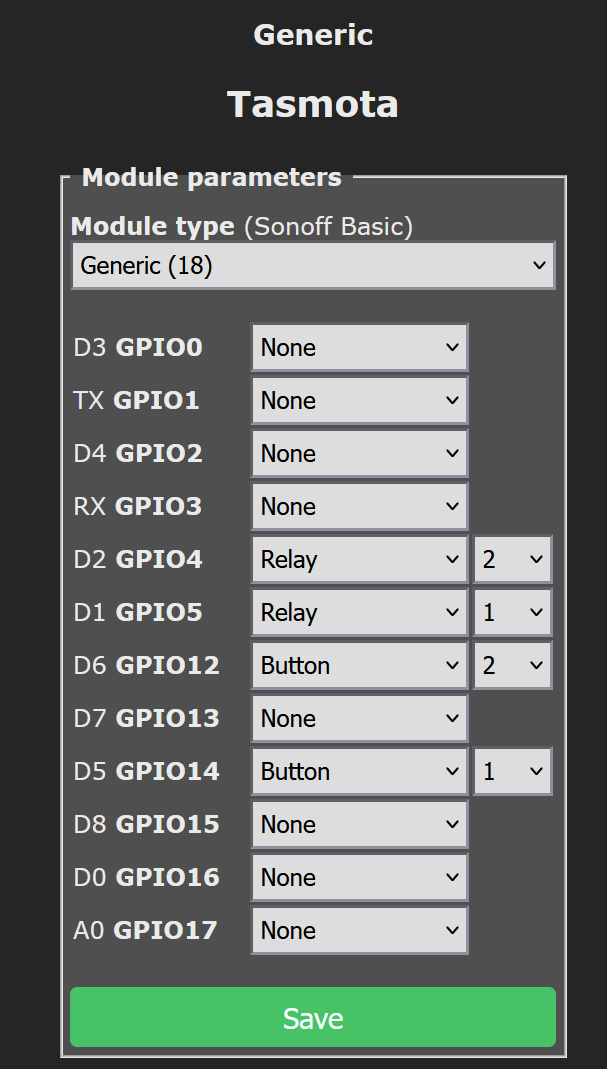The width and height of the screenshot is (607, 1069).
Task: Change the relay index for GPIO4
Action: [x=512, y=559]
